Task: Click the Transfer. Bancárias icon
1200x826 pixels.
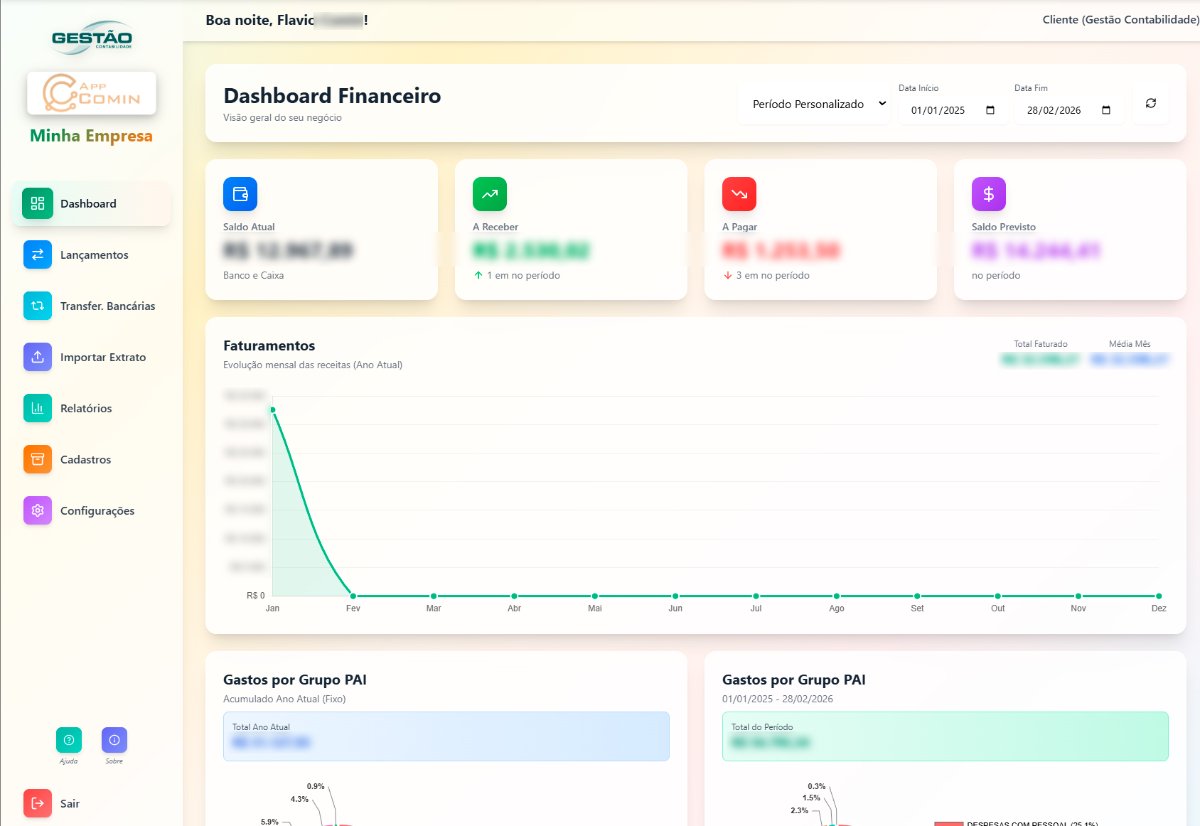Action: coord(37,306)
